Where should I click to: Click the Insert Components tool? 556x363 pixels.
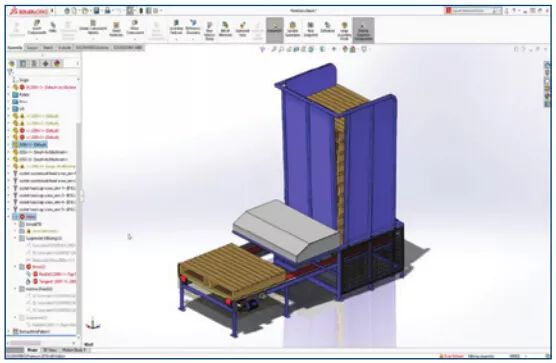click(x=37, y=28)
